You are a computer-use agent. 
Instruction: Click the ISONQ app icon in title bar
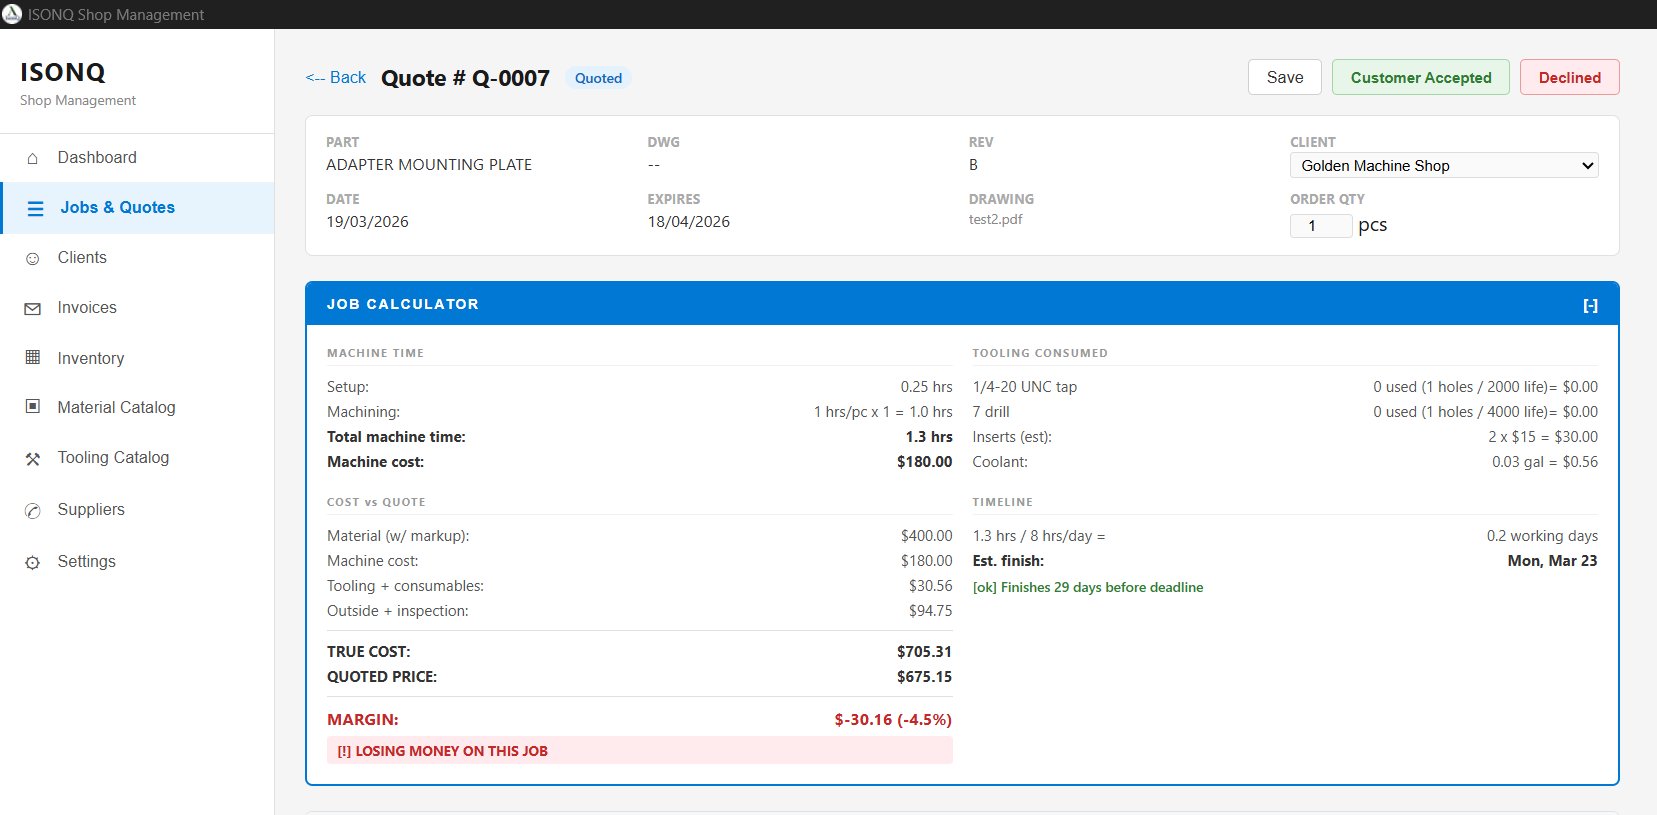coord(12,14)
